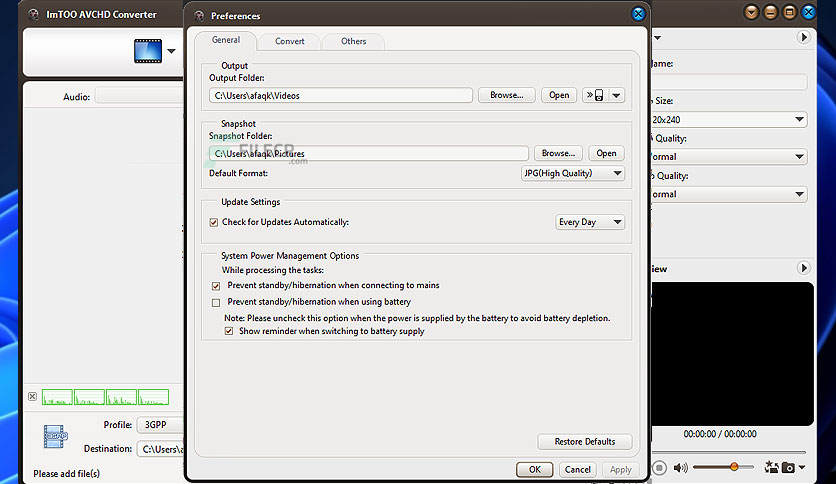836x484 pixels.
Task: Click the switch preview mode star icon
Action: (x=771, y=467)
